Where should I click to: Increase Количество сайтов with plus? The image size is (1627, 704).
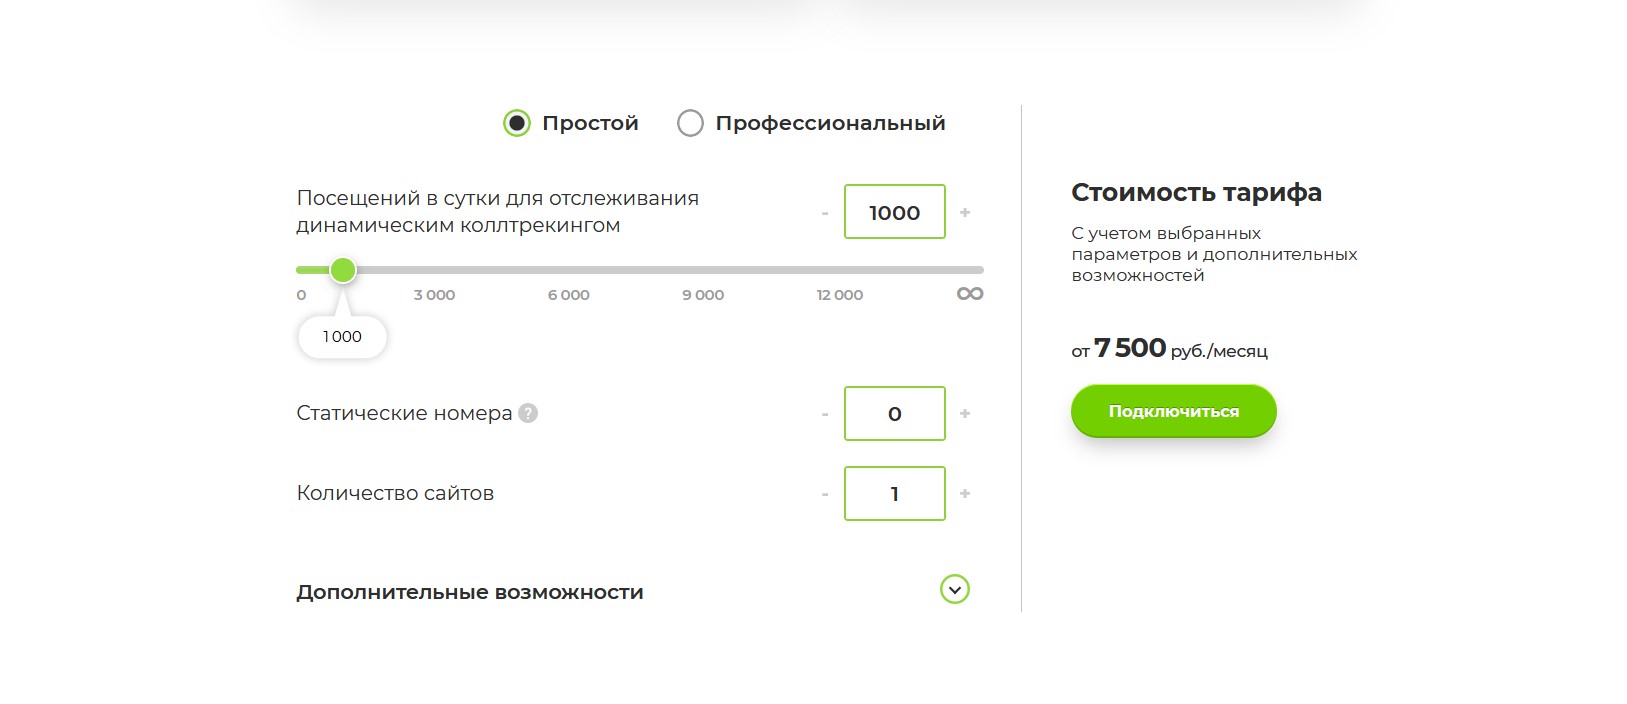965,493
